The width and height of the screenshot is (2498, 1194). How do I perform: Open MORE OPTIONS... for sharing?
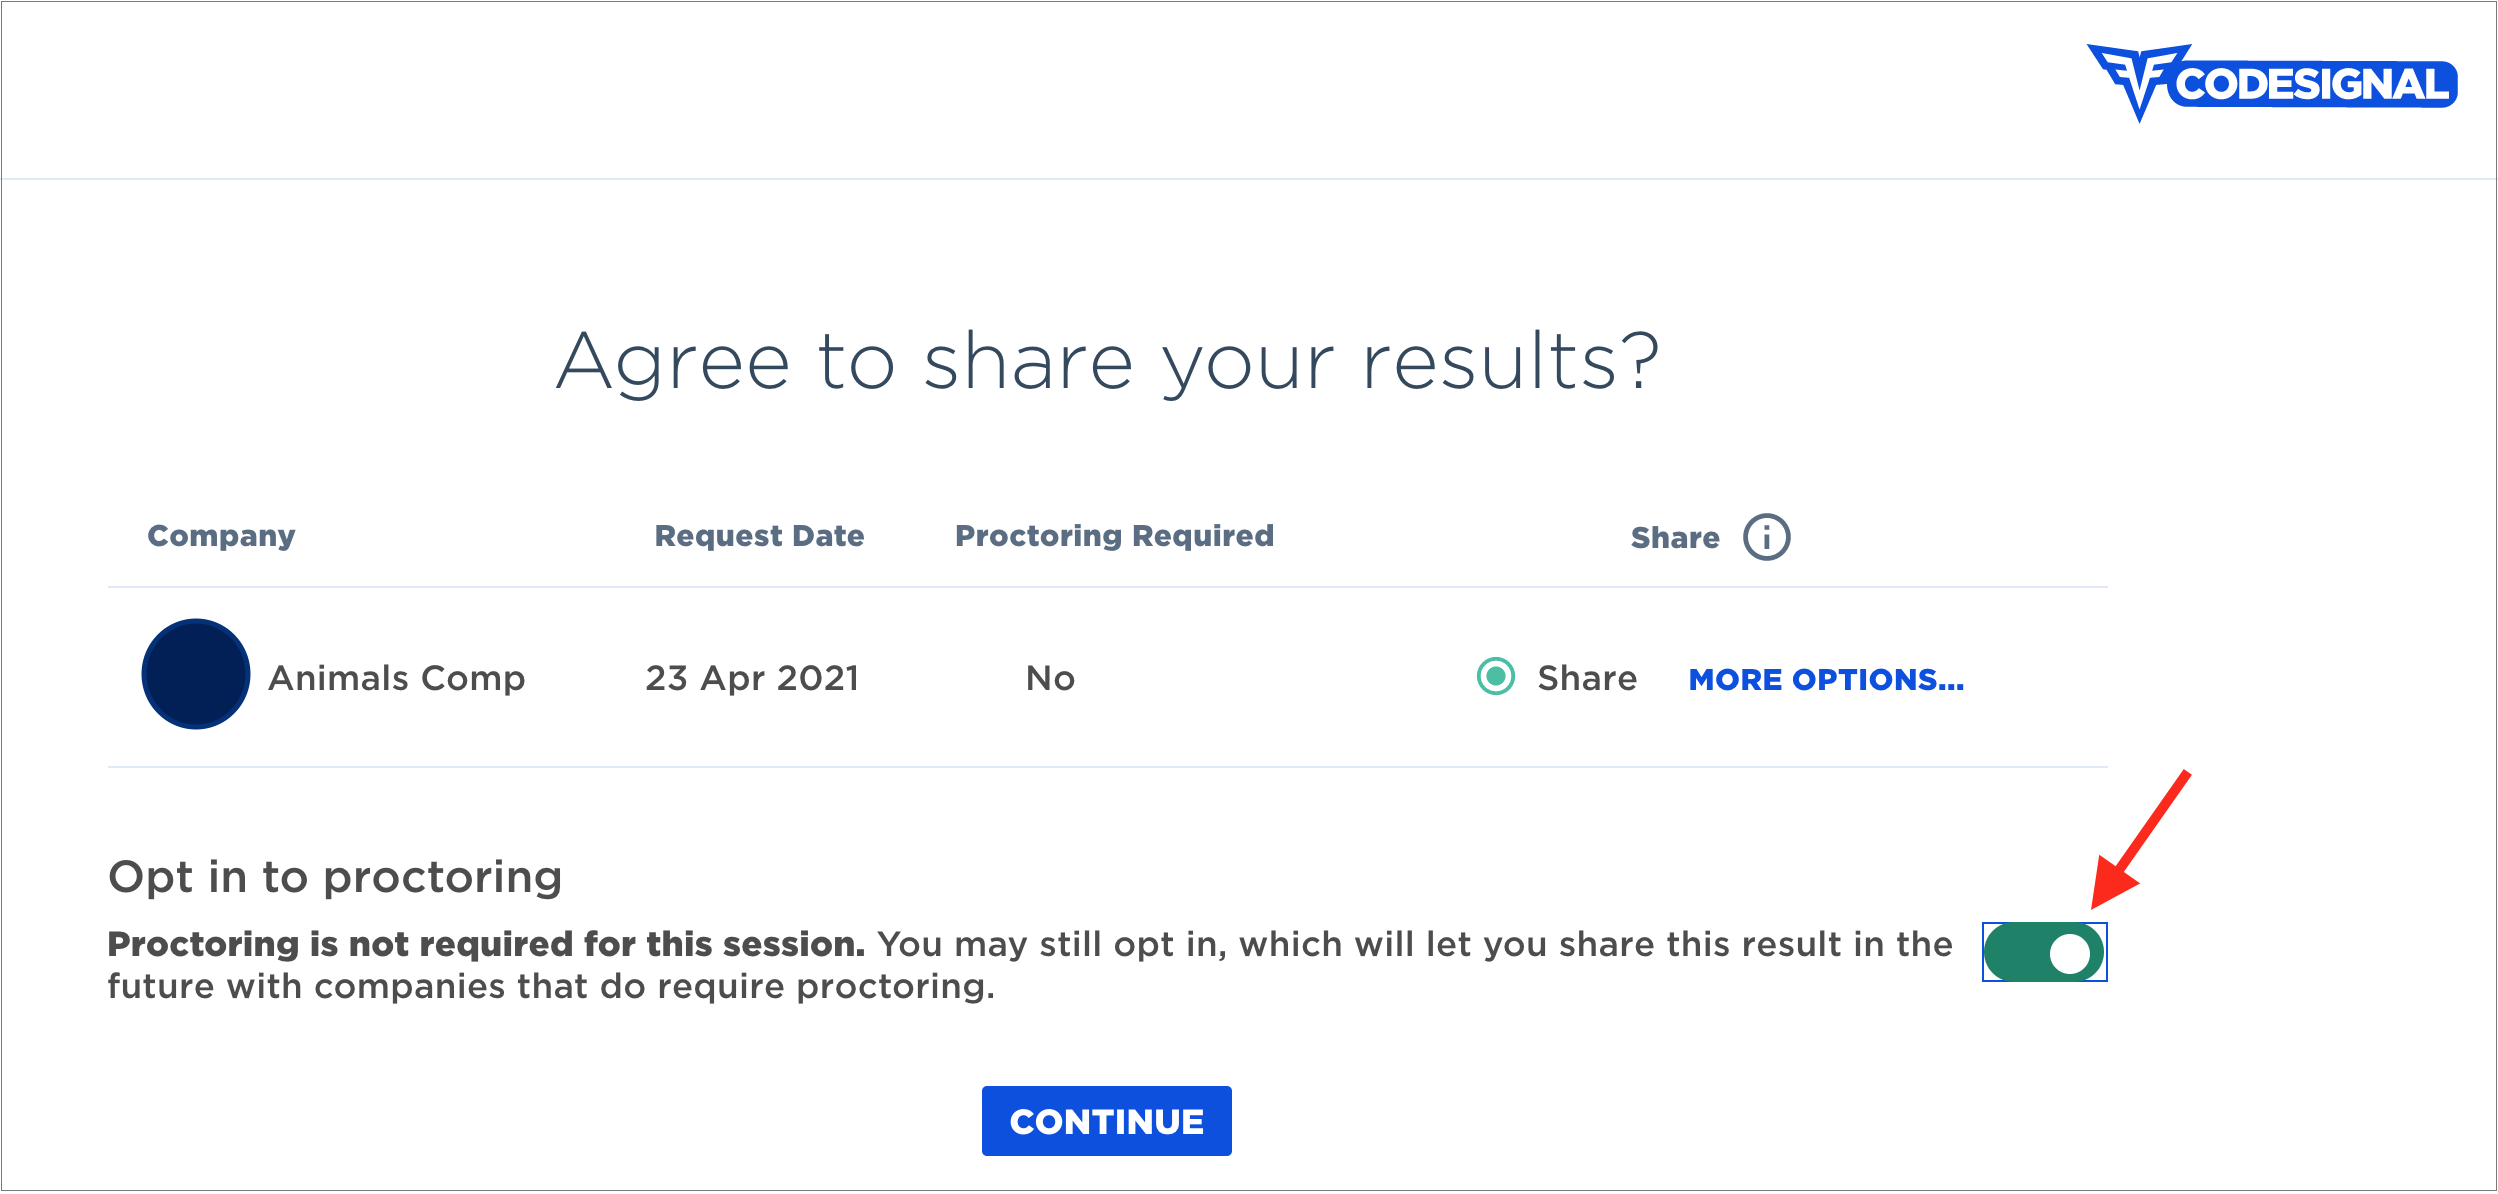(1826, 680)
